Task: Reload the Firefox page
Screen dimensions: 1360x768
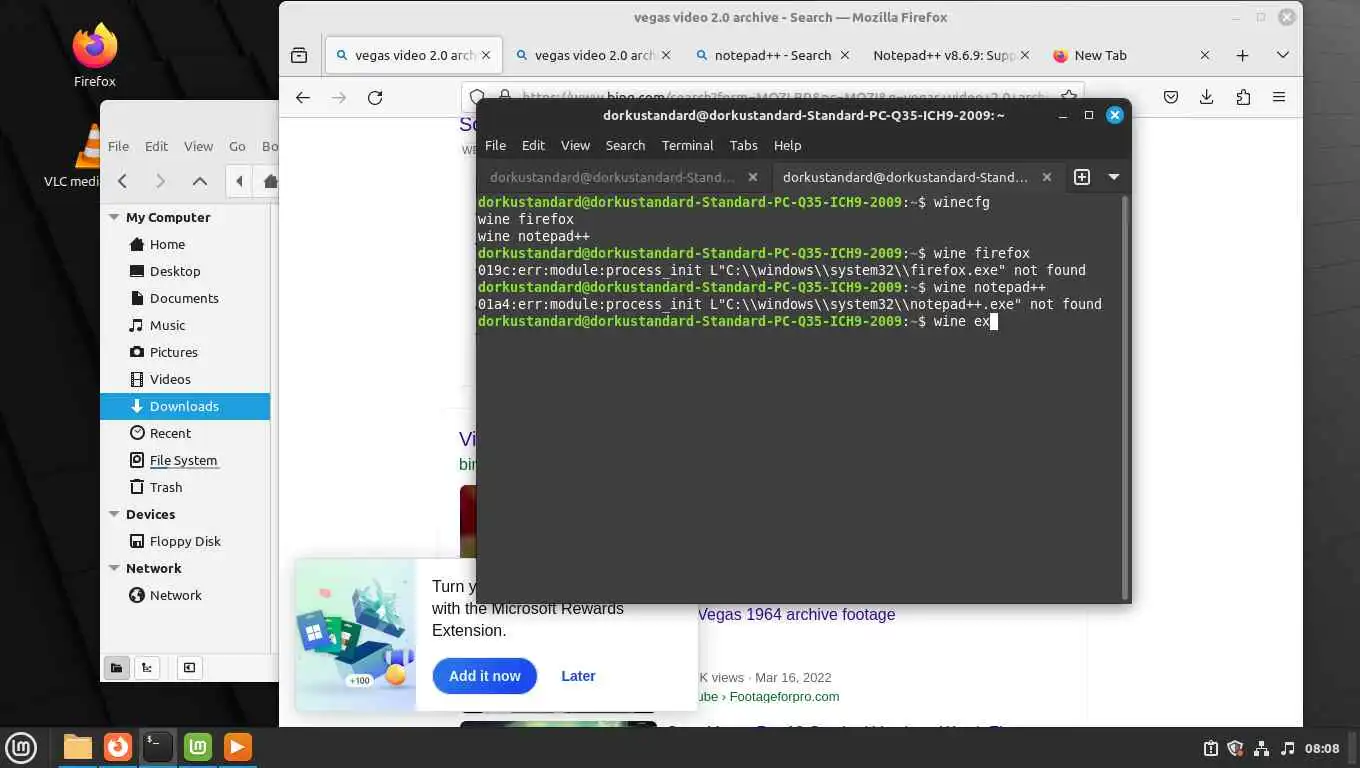Action: pyautogui.click(x=375, y=97)
